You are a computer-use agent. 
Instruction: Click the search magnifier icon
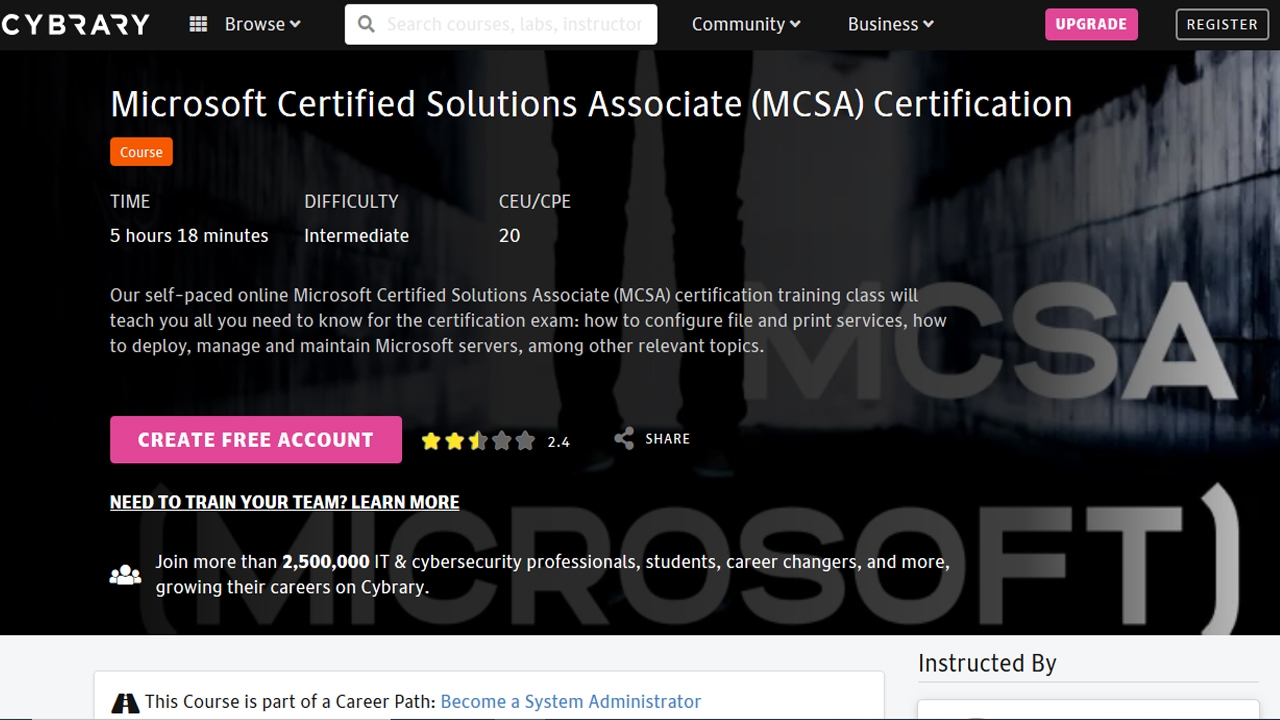[x=366, y=24]
